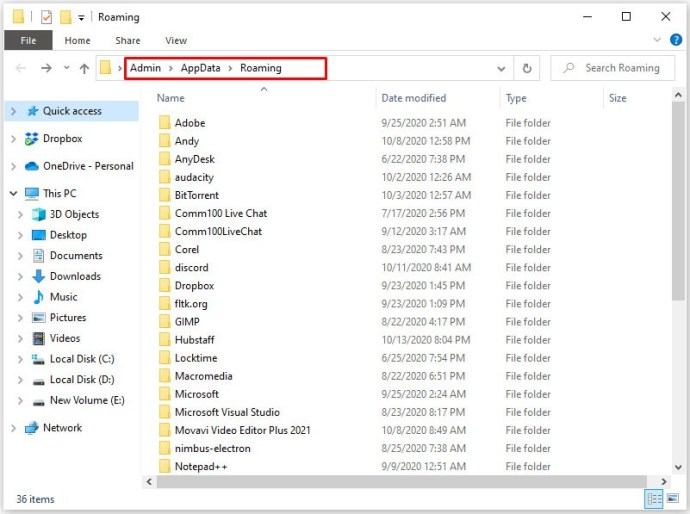Click the New folder icon in the title bar
This screenshot has width=690, height=514.
(x=66, y=17)
